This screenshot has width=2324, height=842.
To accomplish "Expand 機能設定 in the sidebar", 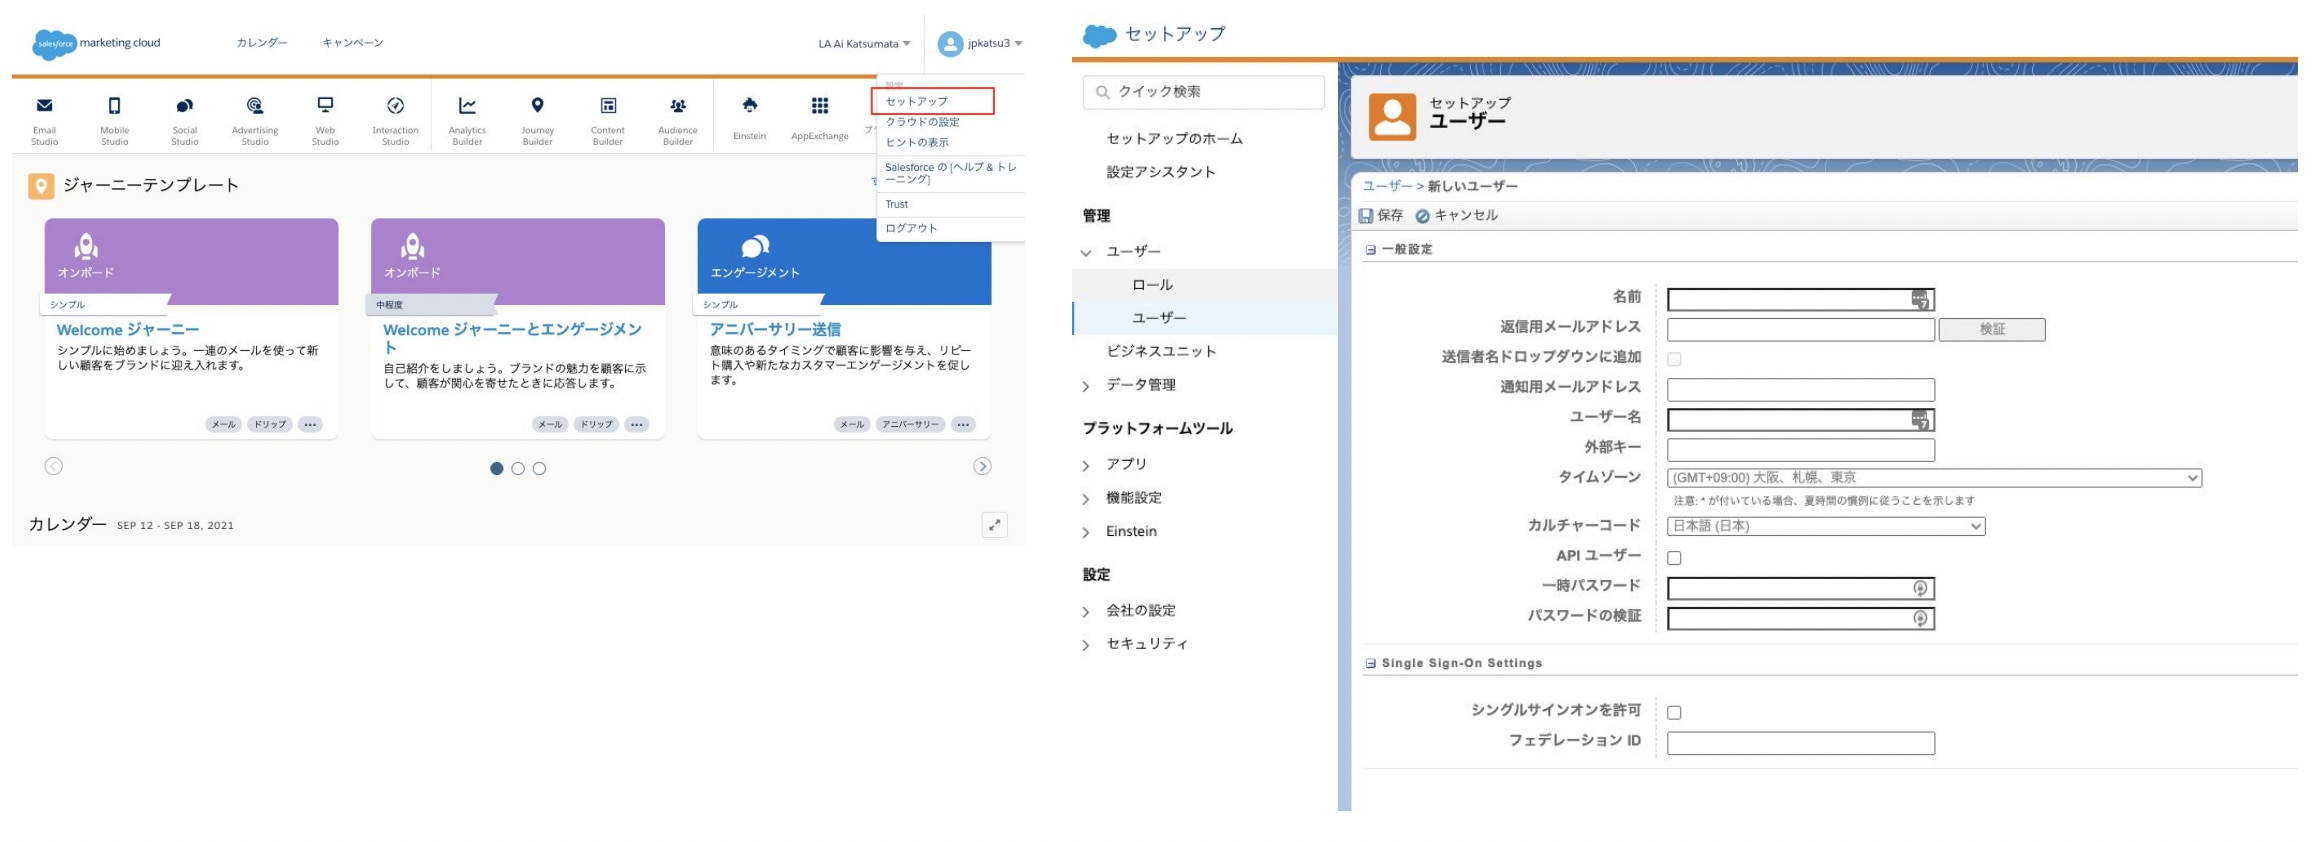I will (1086, 499).
